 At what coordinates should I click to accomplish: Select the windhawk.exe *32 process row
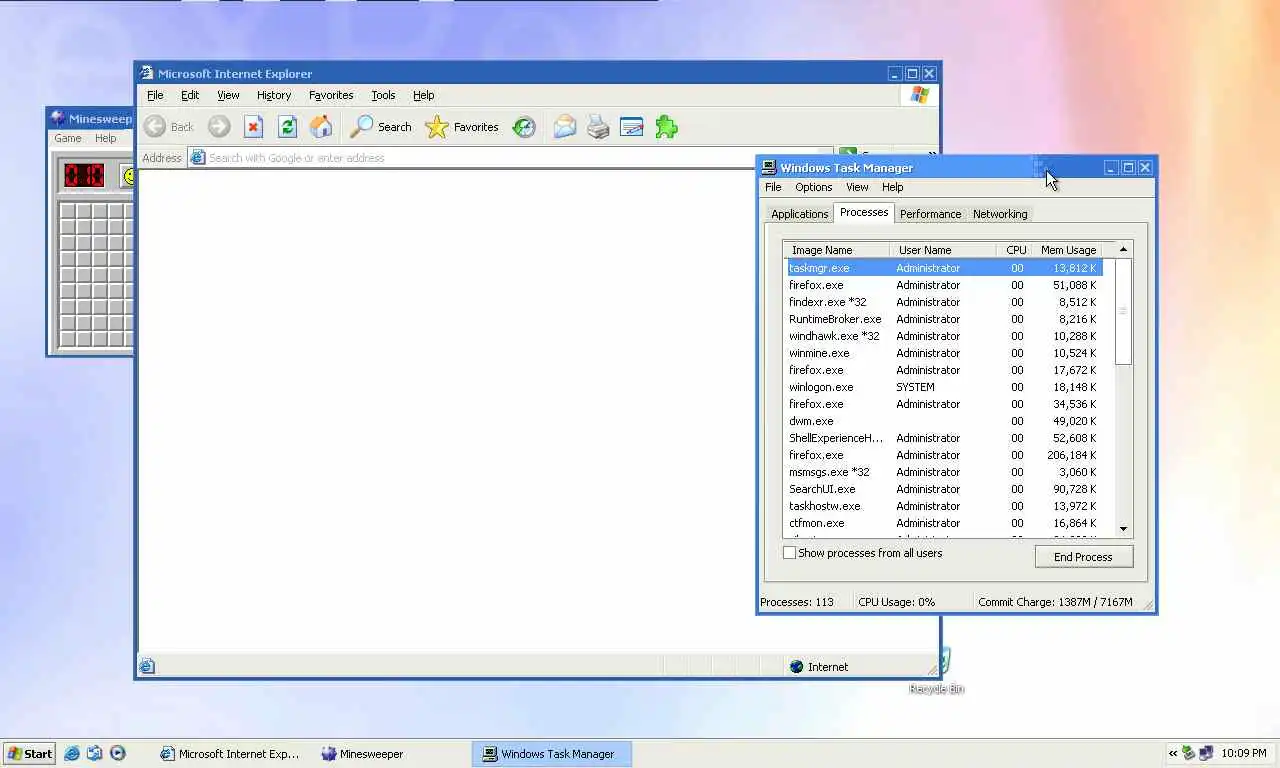943,336
